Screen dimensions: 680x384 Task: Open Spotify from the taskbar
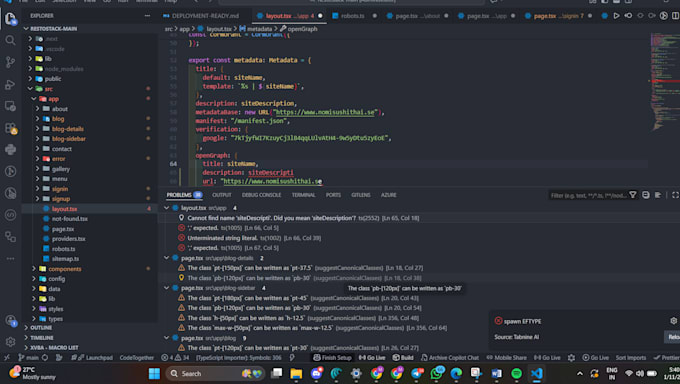(516, 373)
